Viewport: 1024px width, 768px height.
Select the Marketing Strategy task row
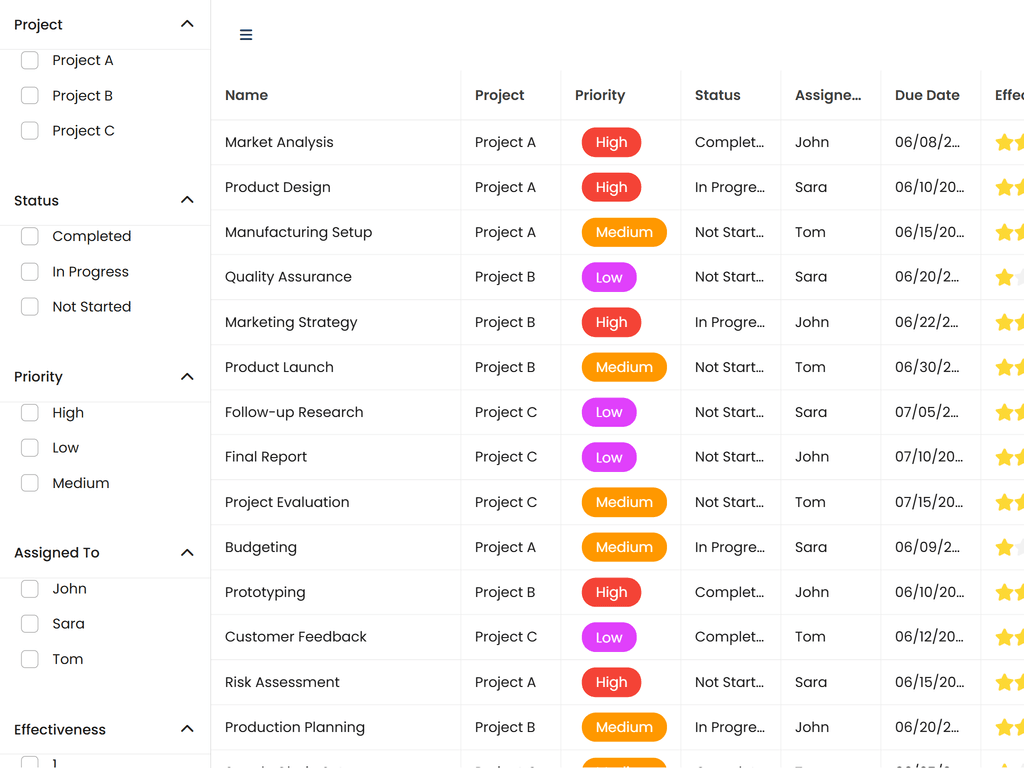pyautogui.click(x=290, y=322)
